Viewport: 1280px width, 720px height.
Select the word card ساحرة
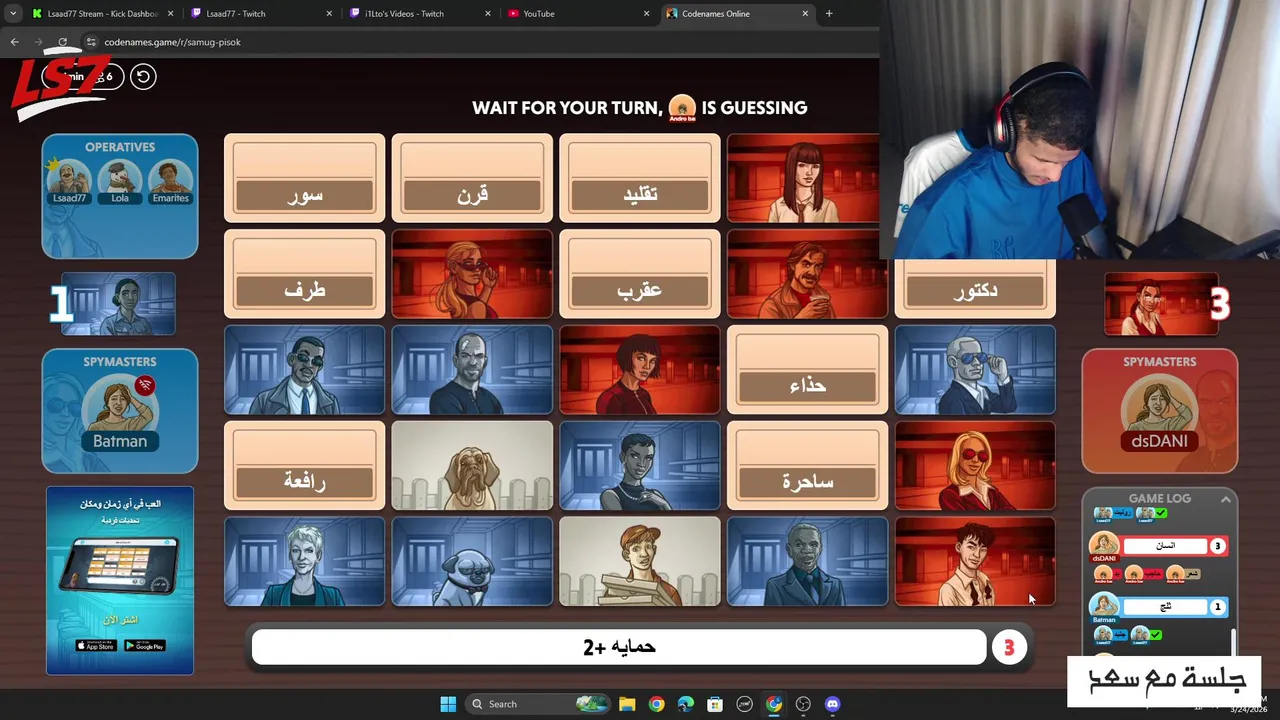tap(807, 466)
